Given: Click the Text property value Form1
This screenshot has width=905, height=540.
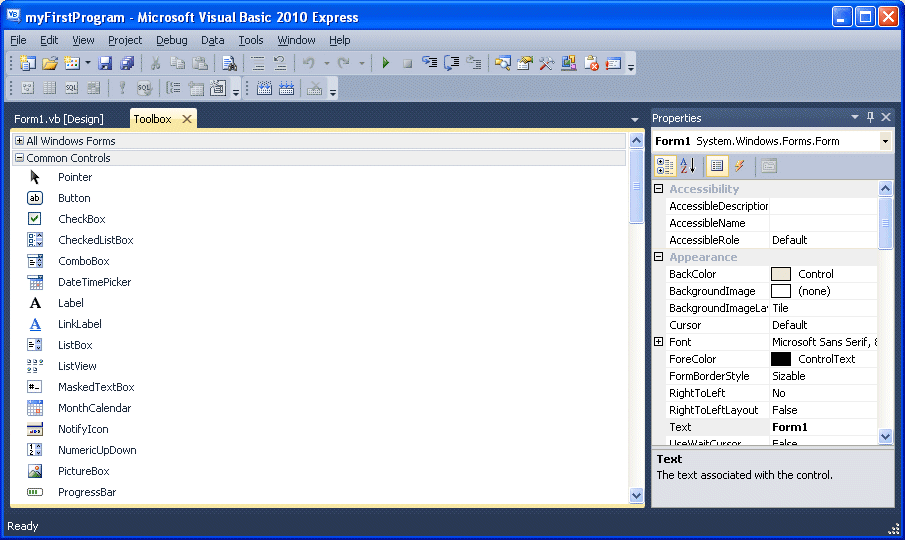Looking at the screenshot, I should click(790, 427).
